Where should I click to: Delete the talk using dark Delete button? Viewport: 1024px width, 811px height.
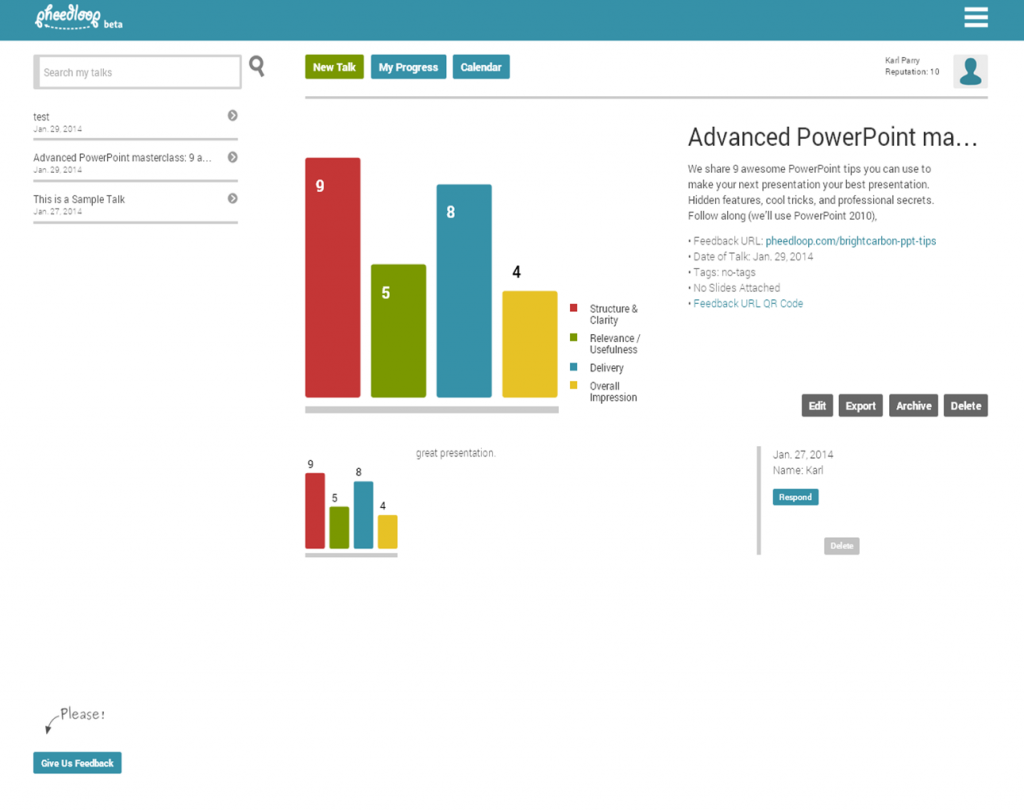965,406
